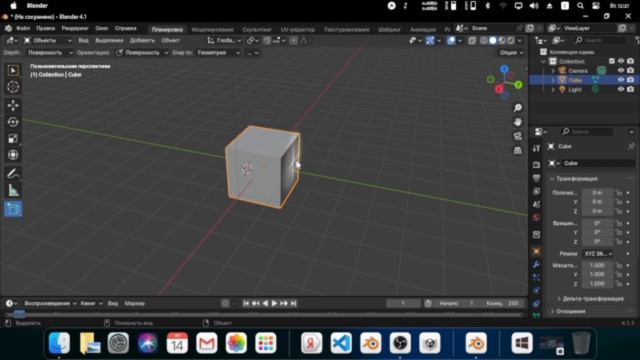Hide the Cube in viewport with eye
640x360 pixels.
(x=621, y=80)
